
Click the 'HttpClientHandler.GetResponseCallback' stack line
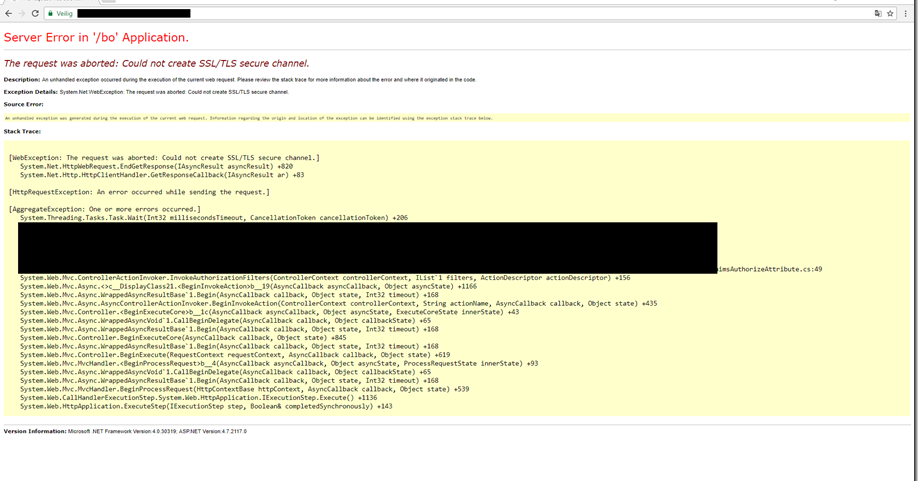coord(162,175)
